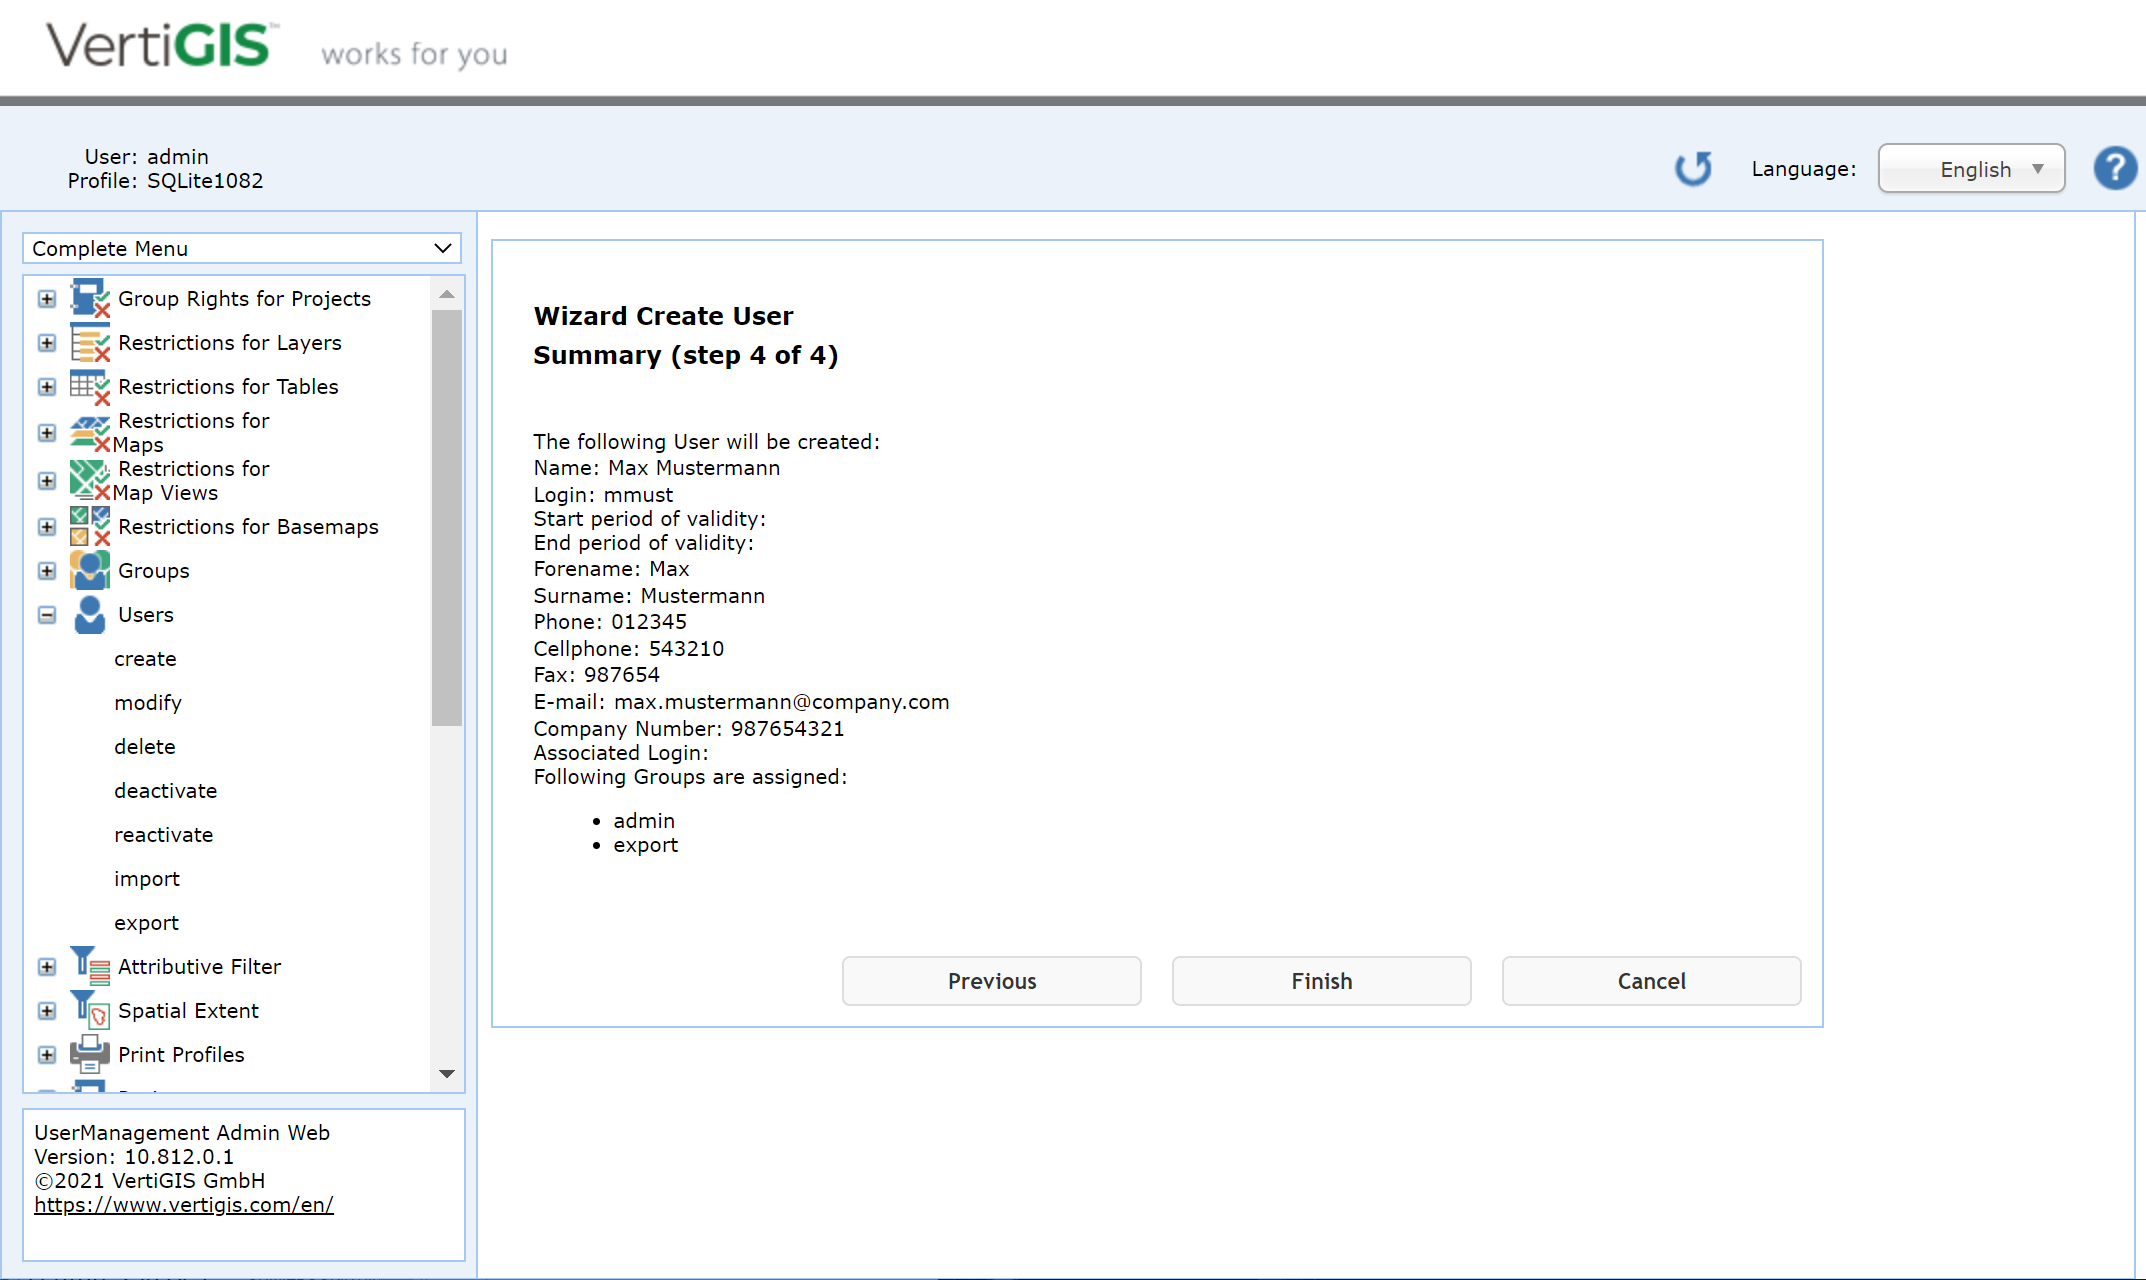
Task: Click the Finish button
Action: [1321, 981]
